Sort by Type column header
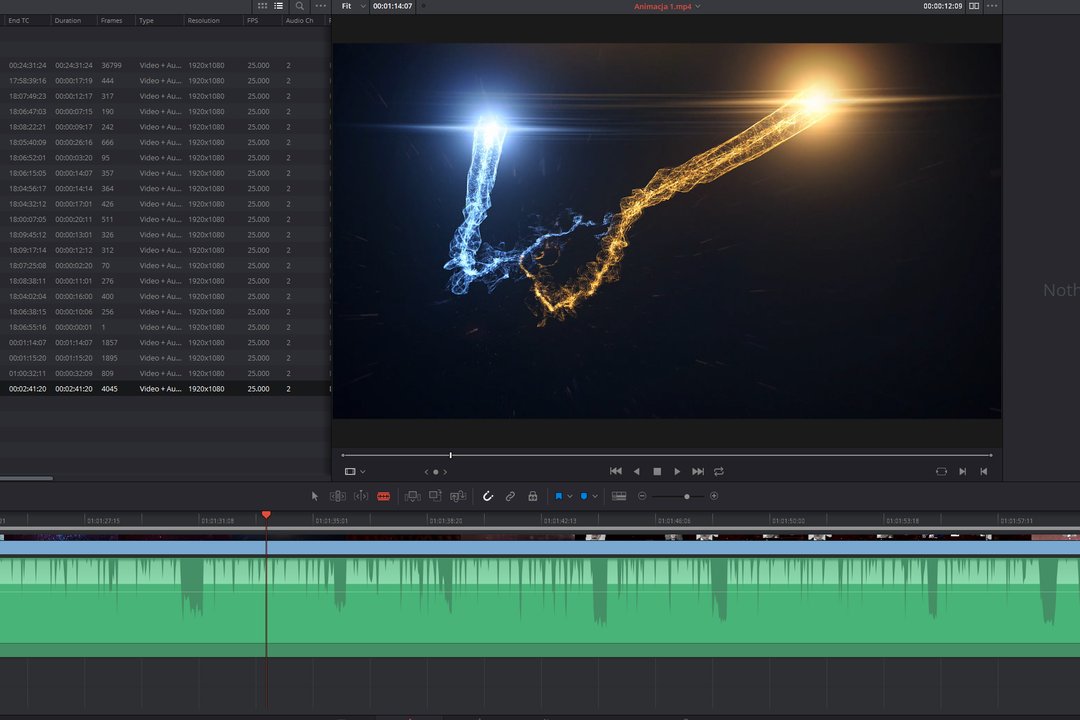The height and width of the screenshot is (720, 1080). (x=146, y=21)
